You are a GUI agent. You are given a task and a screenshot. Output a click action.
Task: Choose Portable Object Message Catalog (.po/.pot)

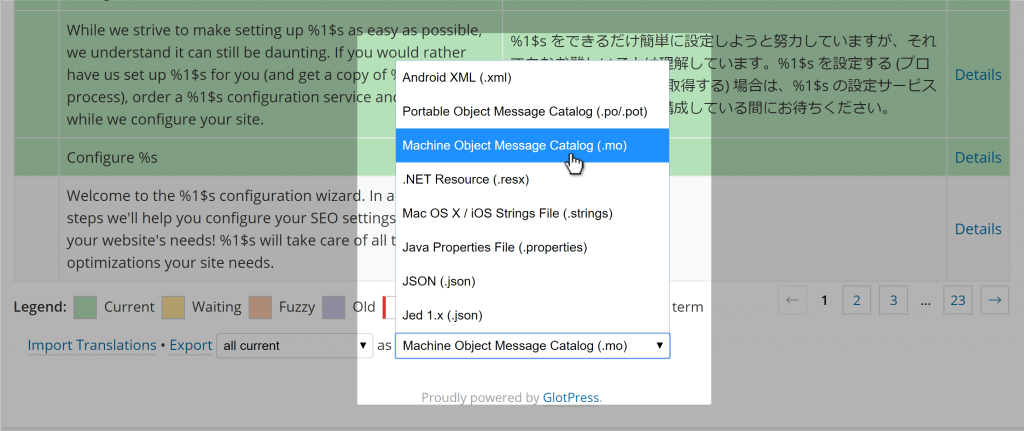532,112
